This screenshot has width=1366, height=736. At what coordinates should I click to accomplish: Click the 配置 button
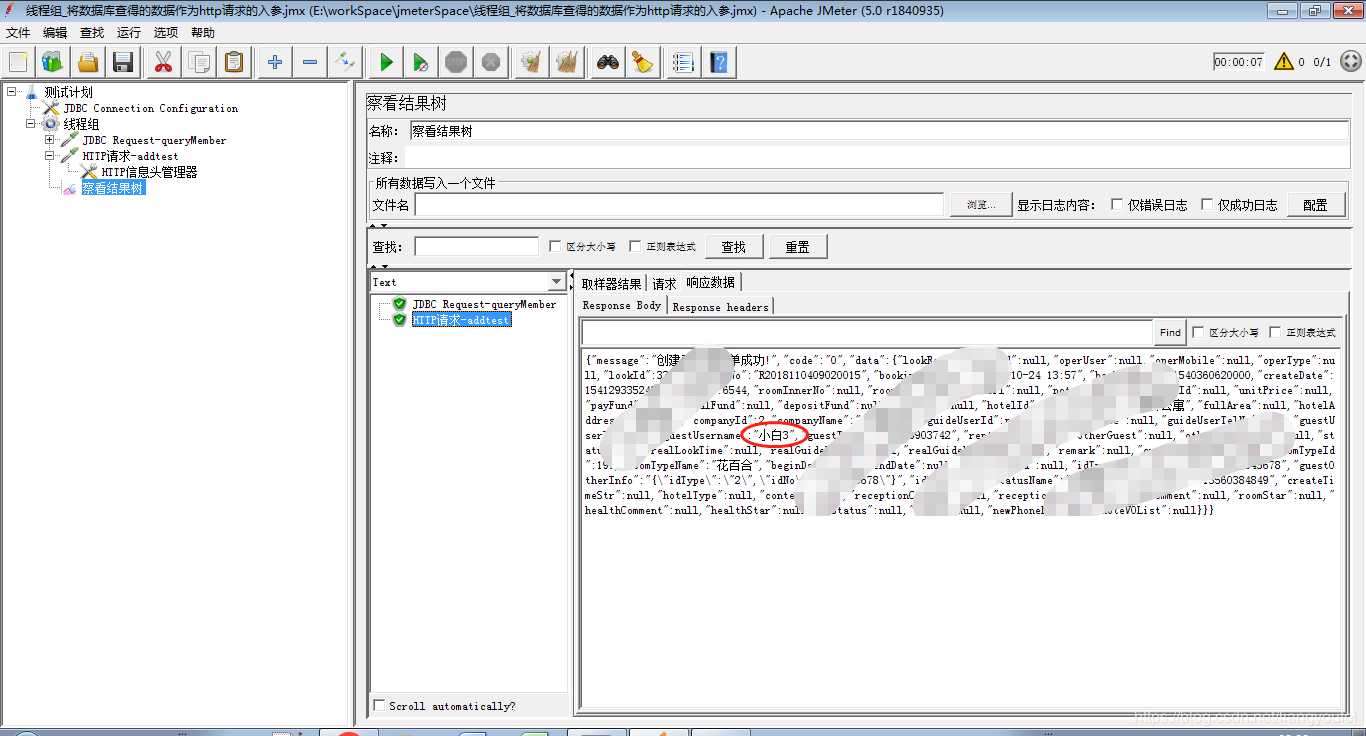[1315, 205]
